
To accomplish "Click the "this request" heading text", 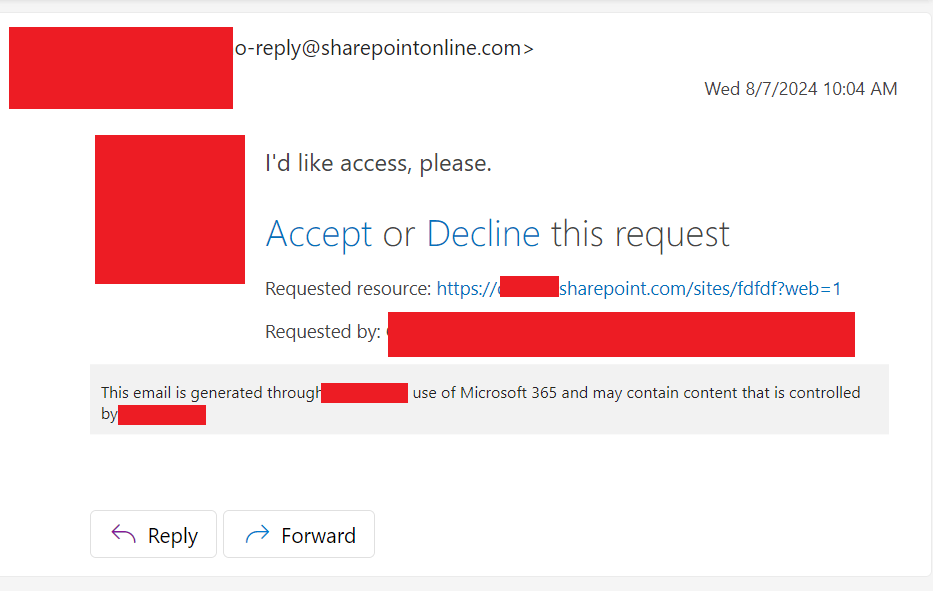I will (640, 234).
